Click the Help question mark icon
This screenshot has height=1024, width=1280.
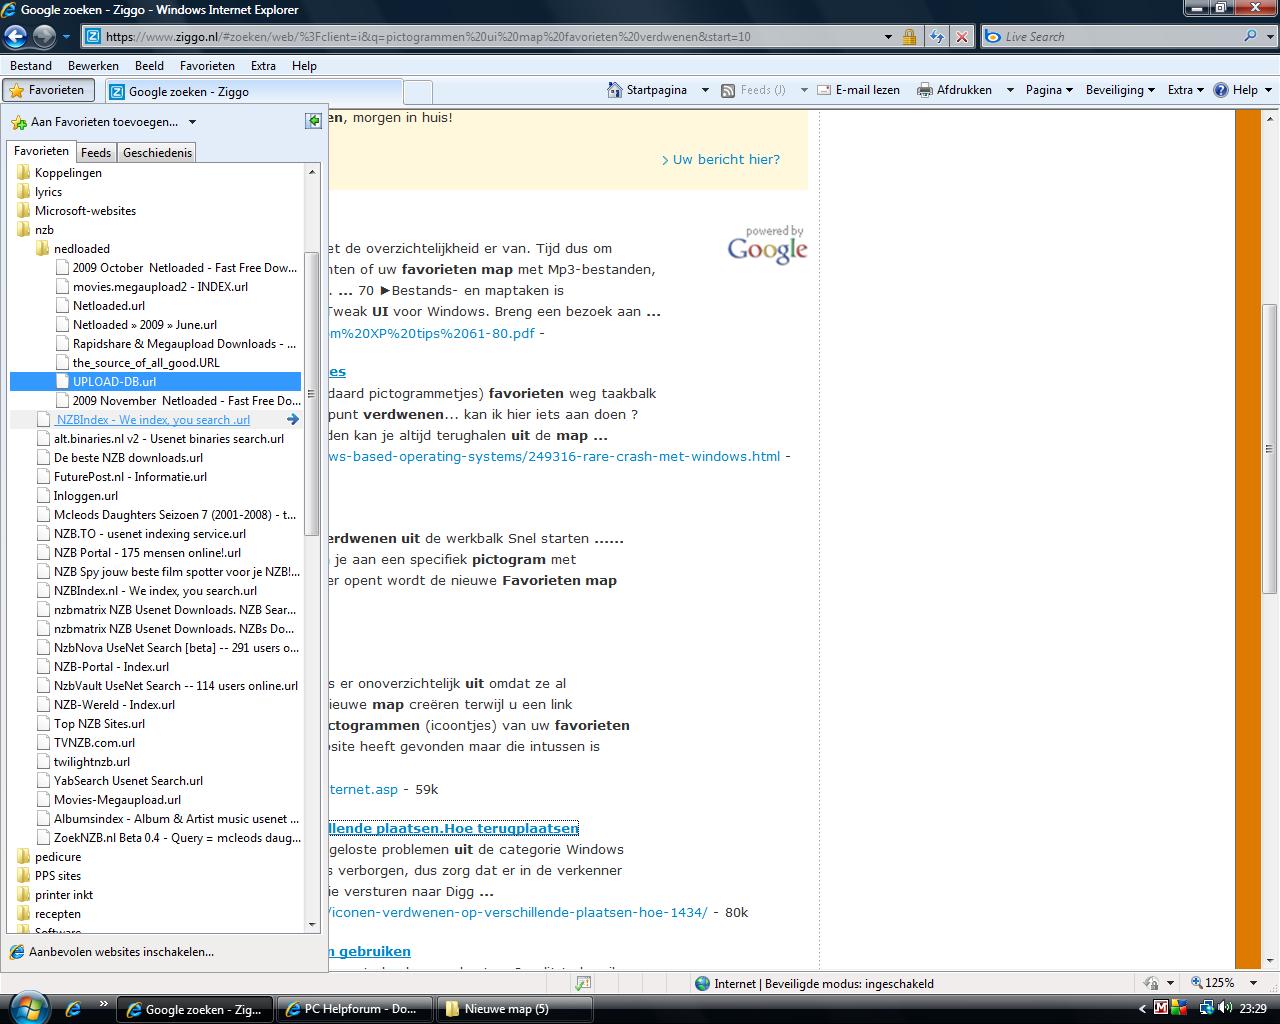1221,90
